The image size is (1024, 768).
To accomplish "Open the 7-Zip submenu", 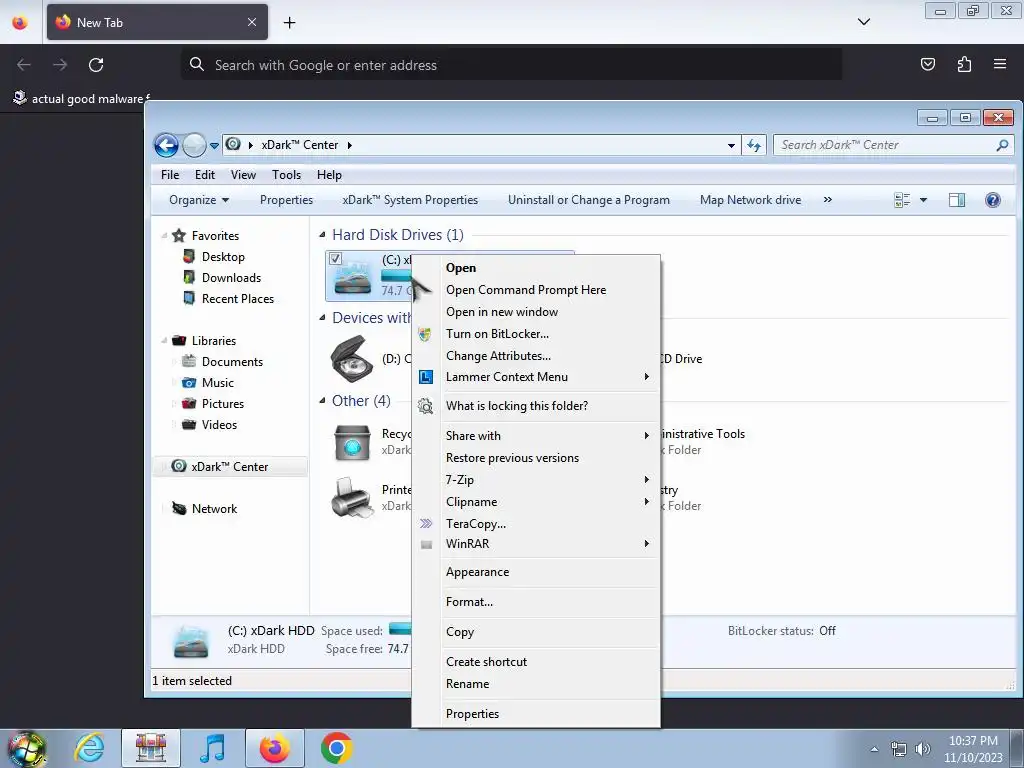I will tap(536, 480).
